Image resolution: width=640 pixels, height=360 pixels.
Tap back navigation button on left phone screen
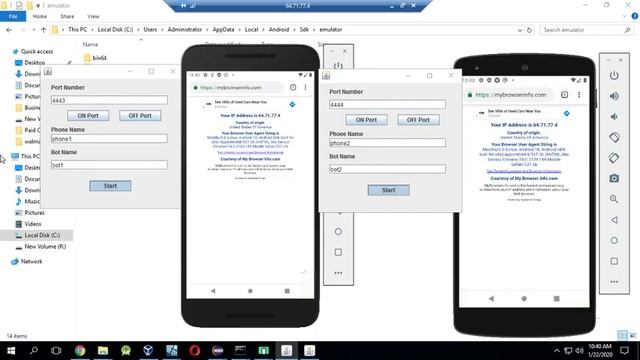point(213,291)
